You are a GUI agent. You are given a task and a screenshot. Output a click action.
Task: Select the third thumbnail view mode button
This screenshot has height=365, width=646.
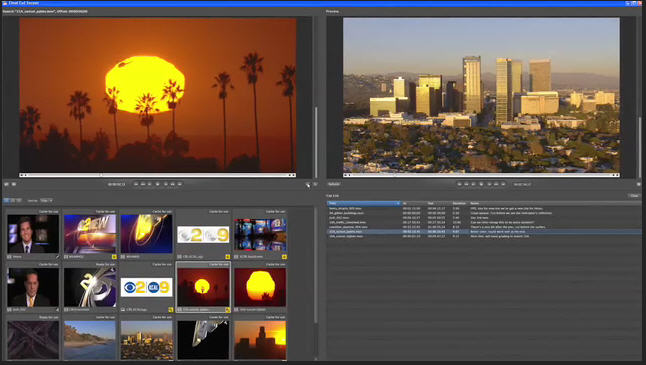19,201
